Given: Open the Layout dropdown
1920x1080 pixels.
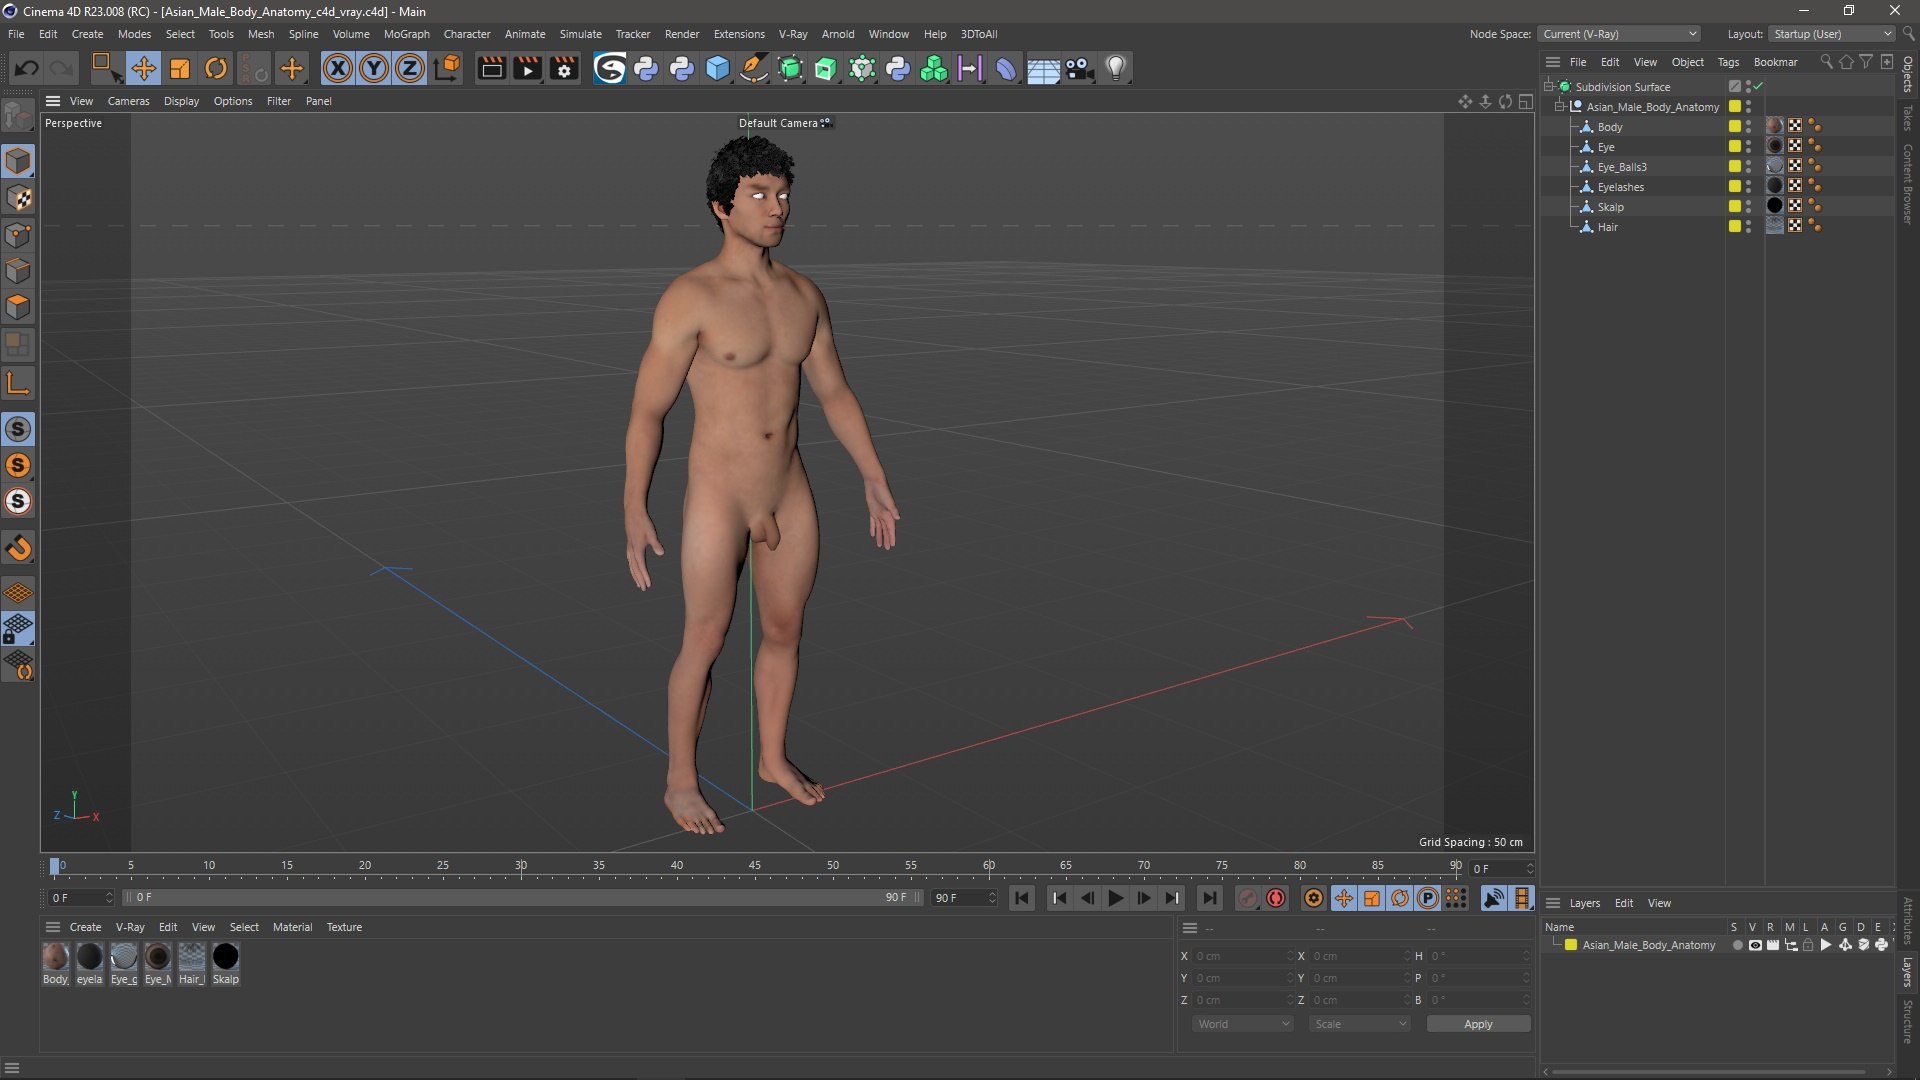Looking at the screenshot, I should point(1832,34).
